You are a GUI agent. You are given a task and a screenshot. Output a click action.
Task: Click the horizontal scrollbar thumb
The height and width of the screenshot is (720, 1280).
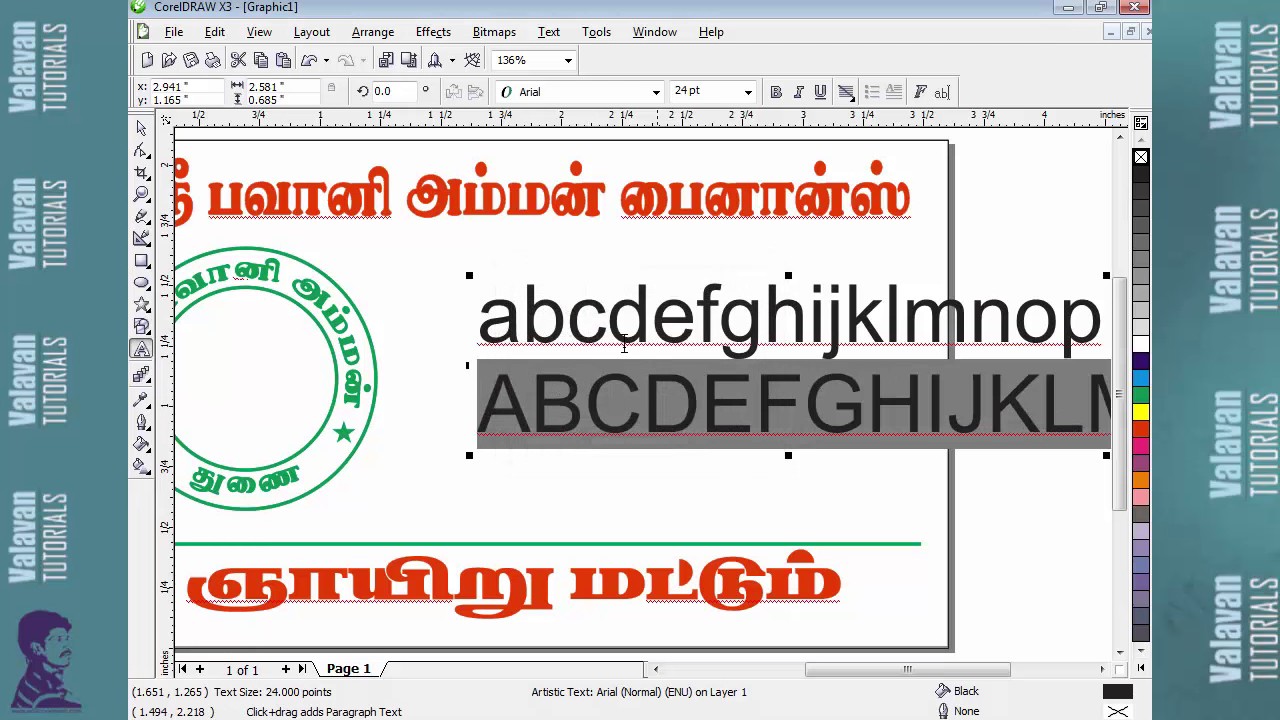pos(908,669)
